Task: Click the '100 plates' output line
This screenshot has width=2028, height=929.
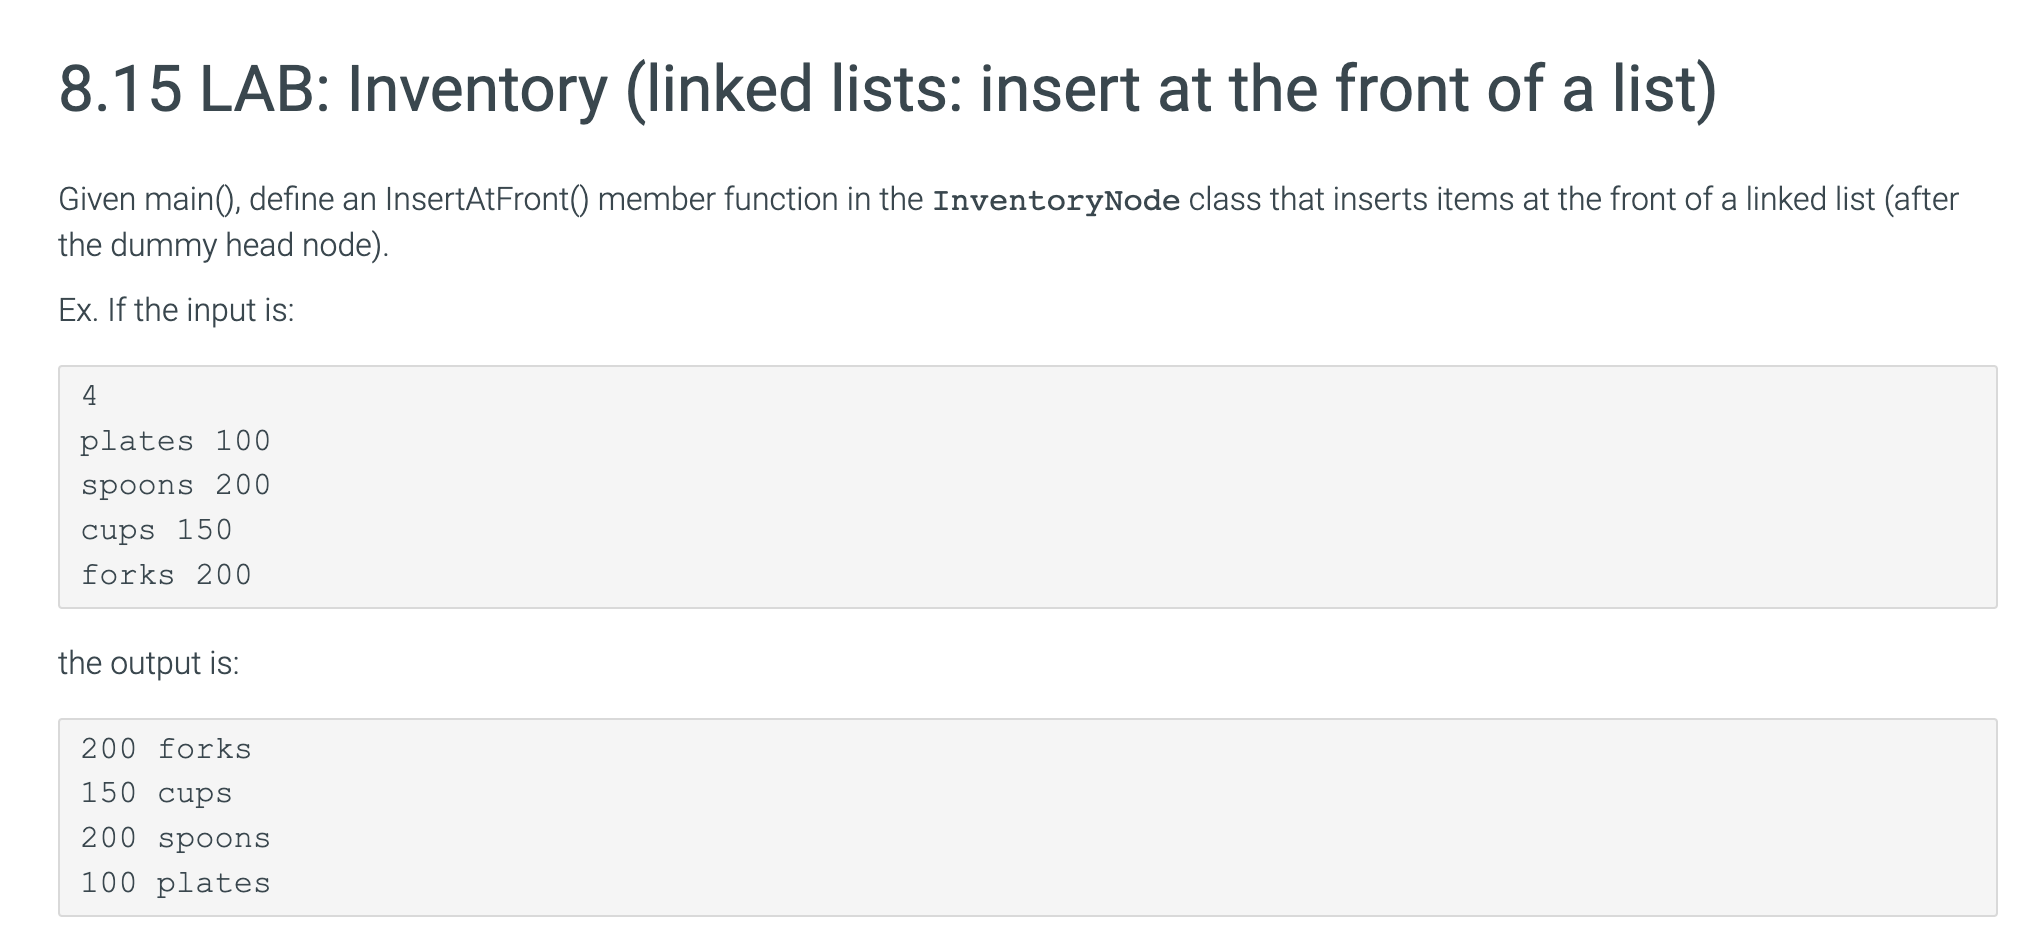Action: click(x=175, y=883)
